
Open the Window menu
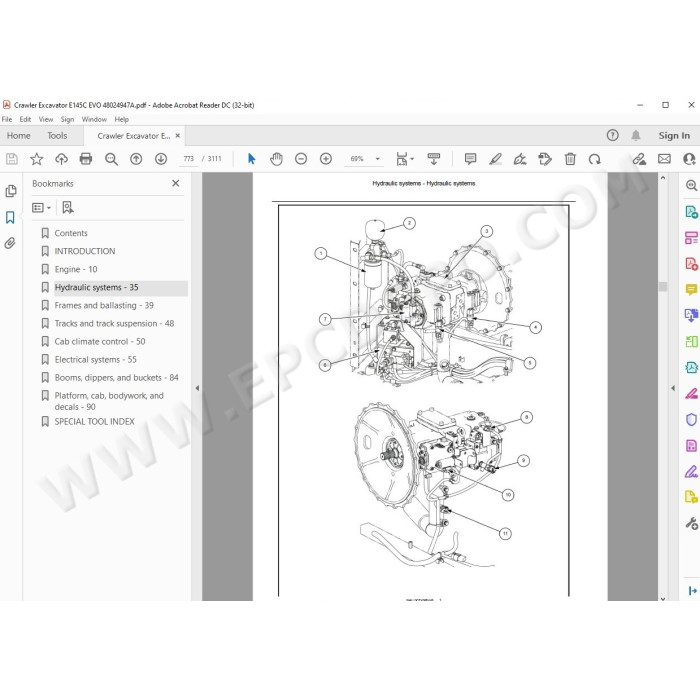pyautogui.click(x=94, y=119)
